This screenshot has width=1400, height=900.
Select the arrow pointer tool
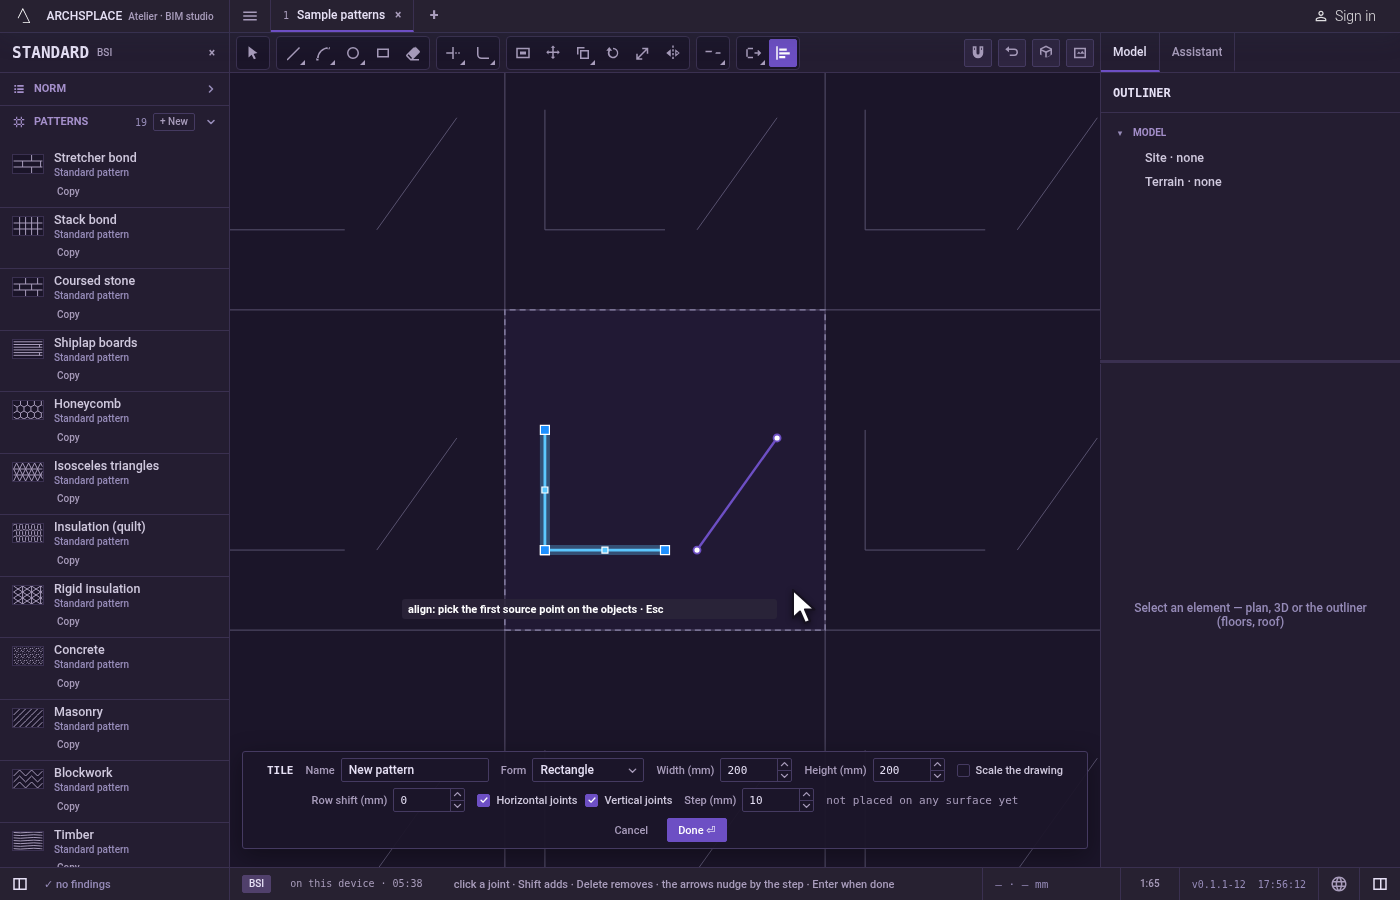pyautogui.click(x=252, y=53)
